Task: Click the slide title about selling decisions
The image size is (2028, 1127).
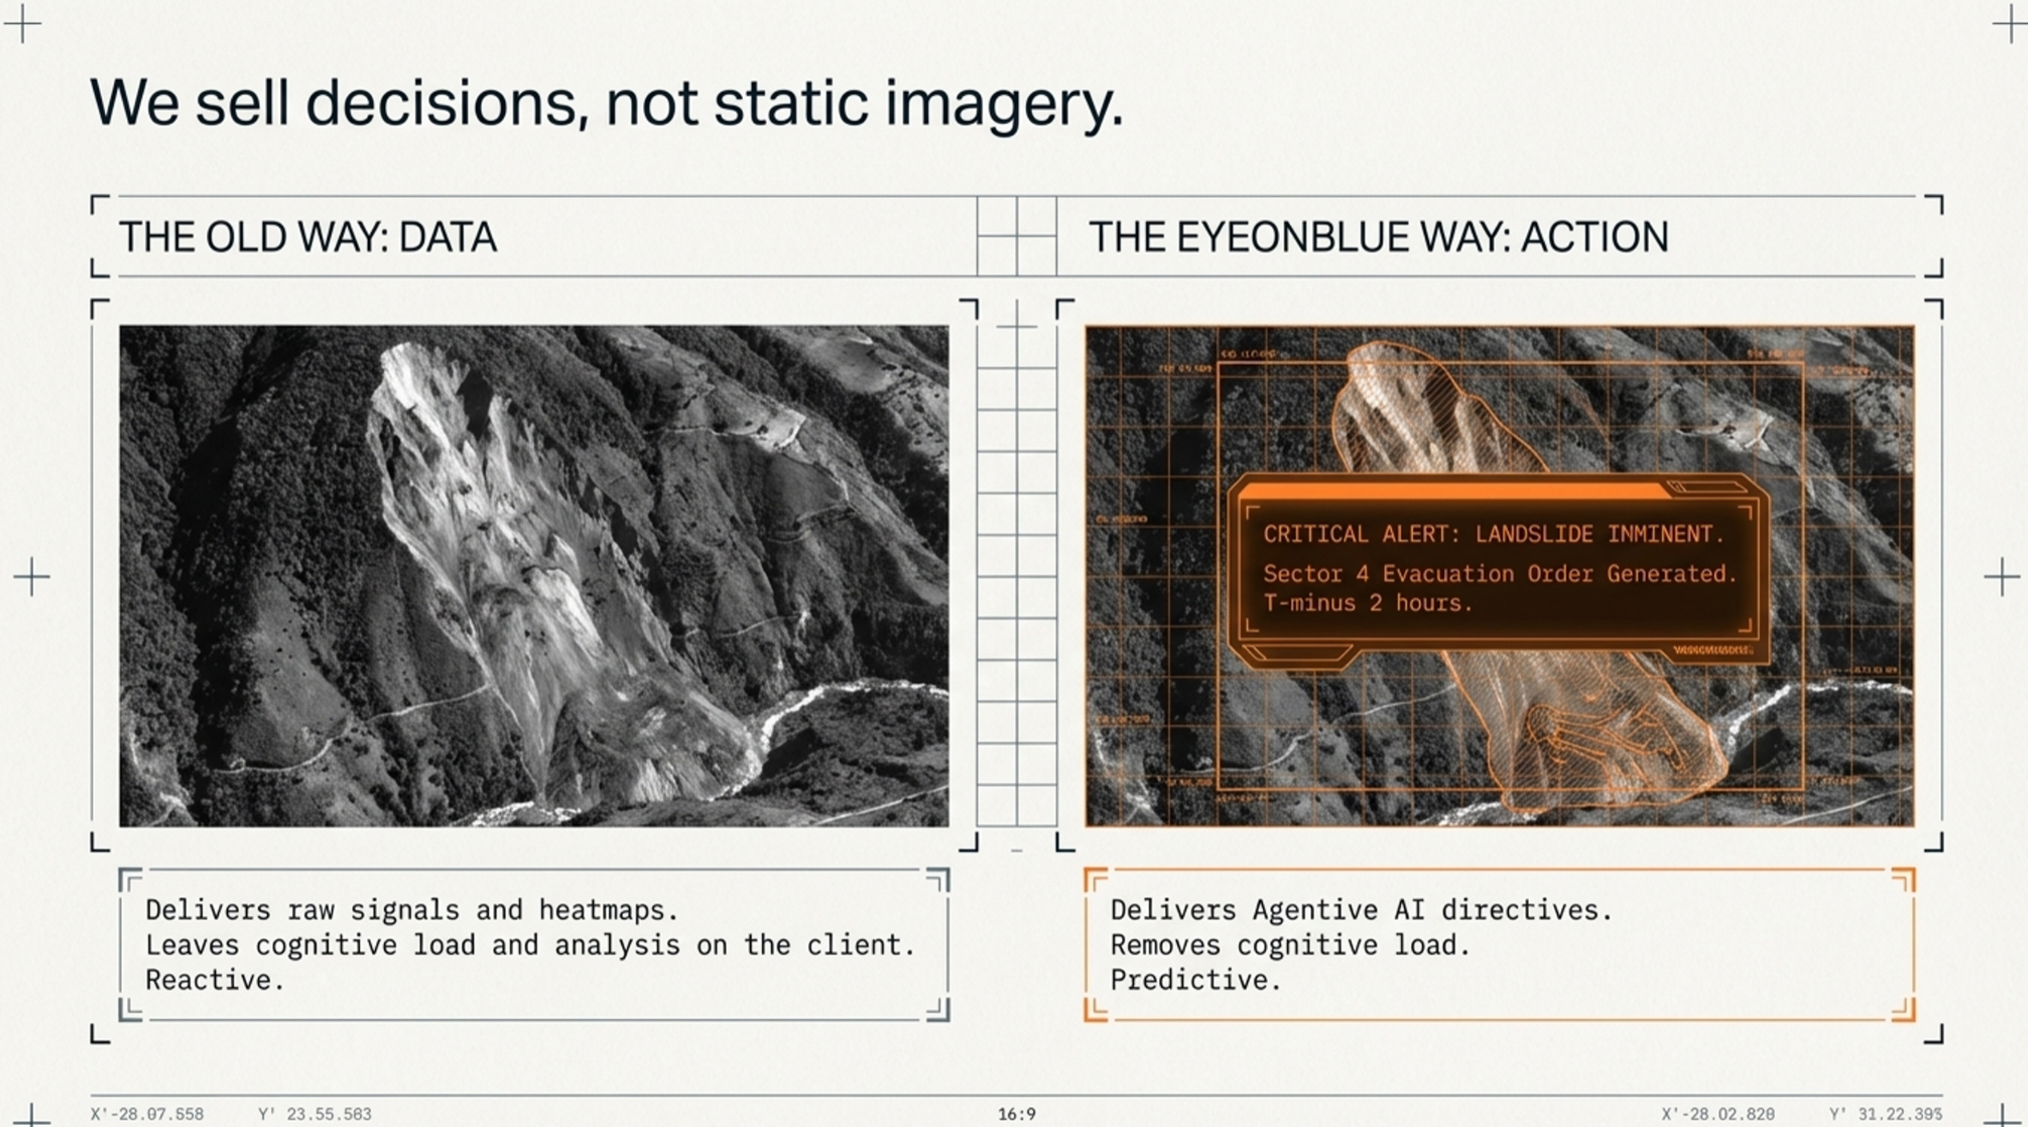Action: [x=606, y=103]
